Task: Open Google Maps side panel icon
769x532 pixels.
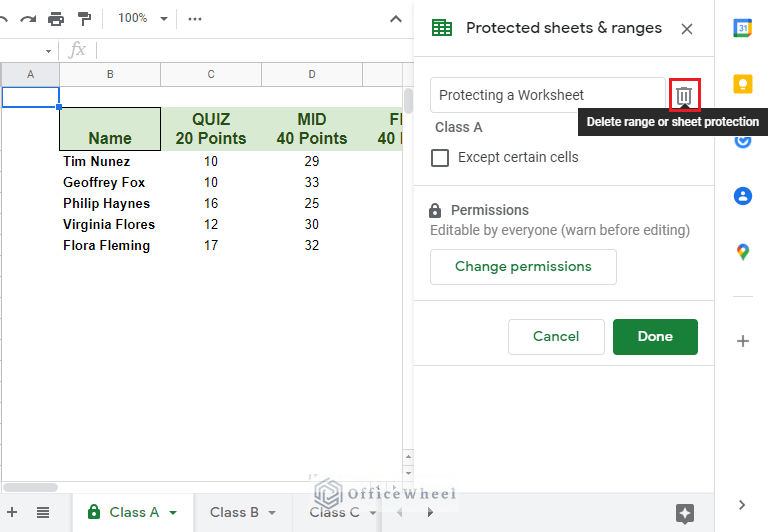Action: click(x=742, y=252)
